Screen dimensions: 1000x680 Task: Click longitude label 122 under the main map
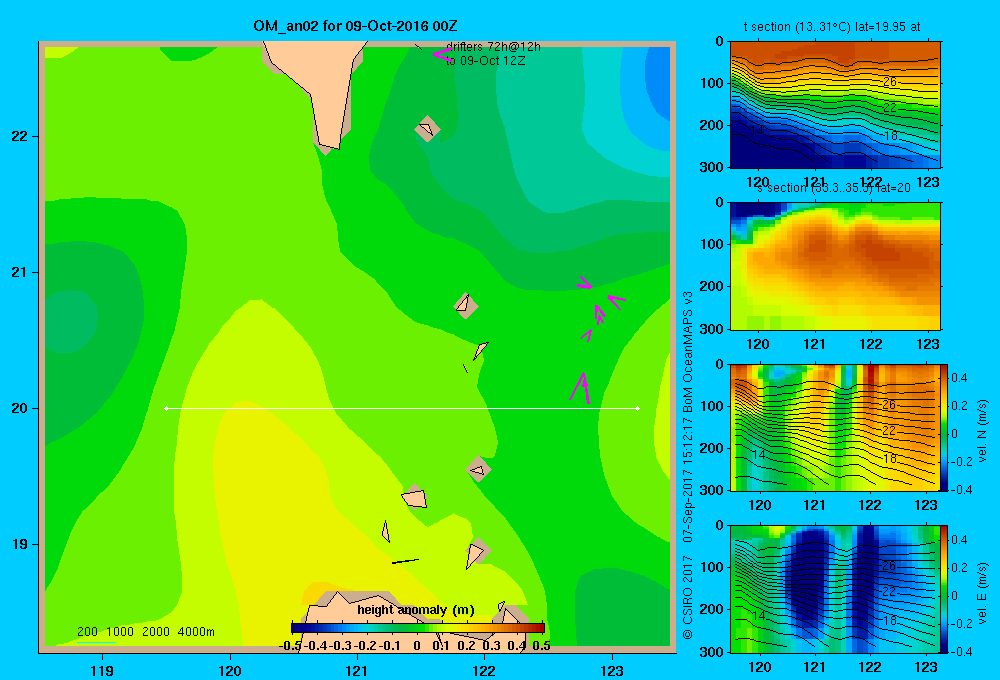pyautogui.click(x=484, y=670)
